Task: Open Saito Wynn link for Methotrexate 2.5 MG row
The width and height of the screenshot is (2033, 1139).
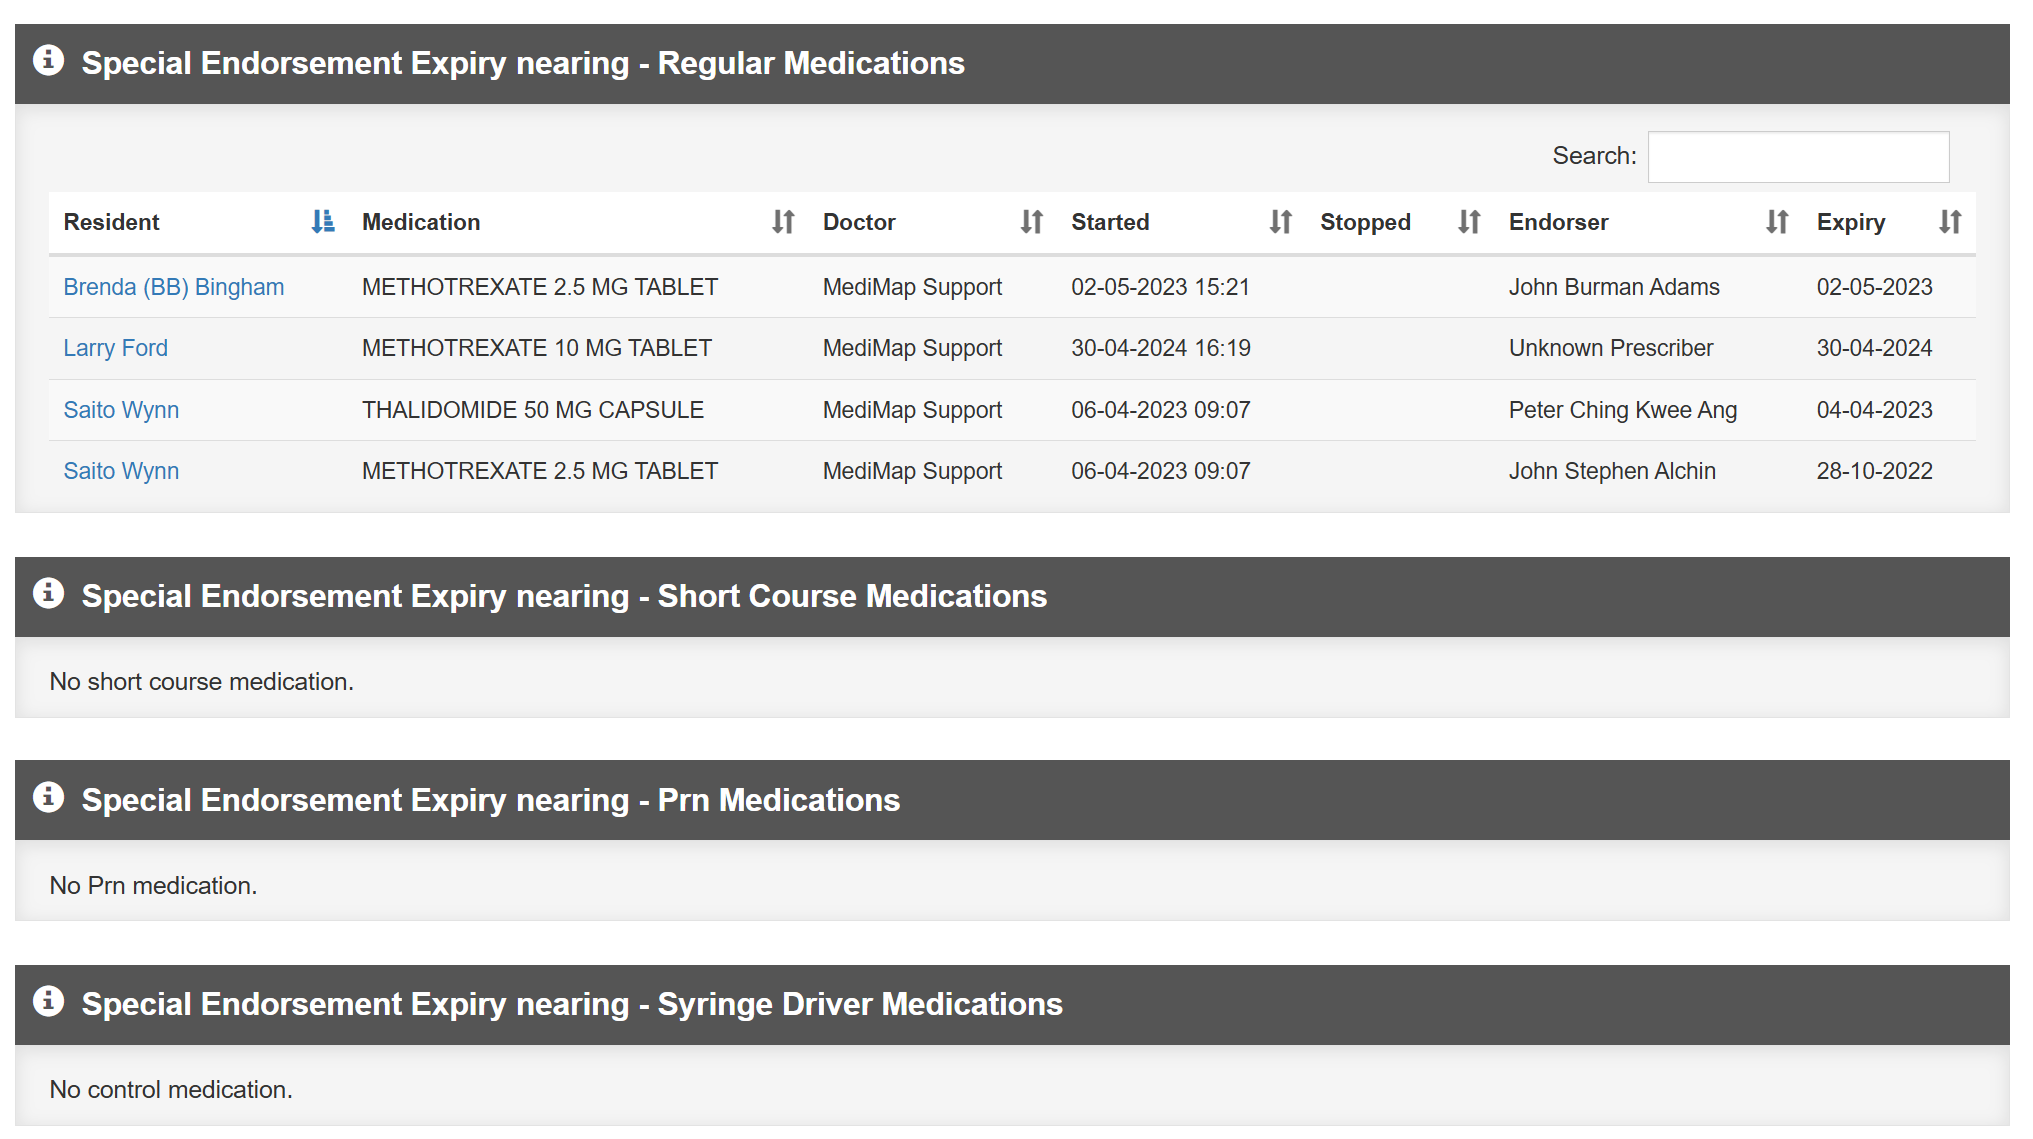Action: [x=121, y=472]
